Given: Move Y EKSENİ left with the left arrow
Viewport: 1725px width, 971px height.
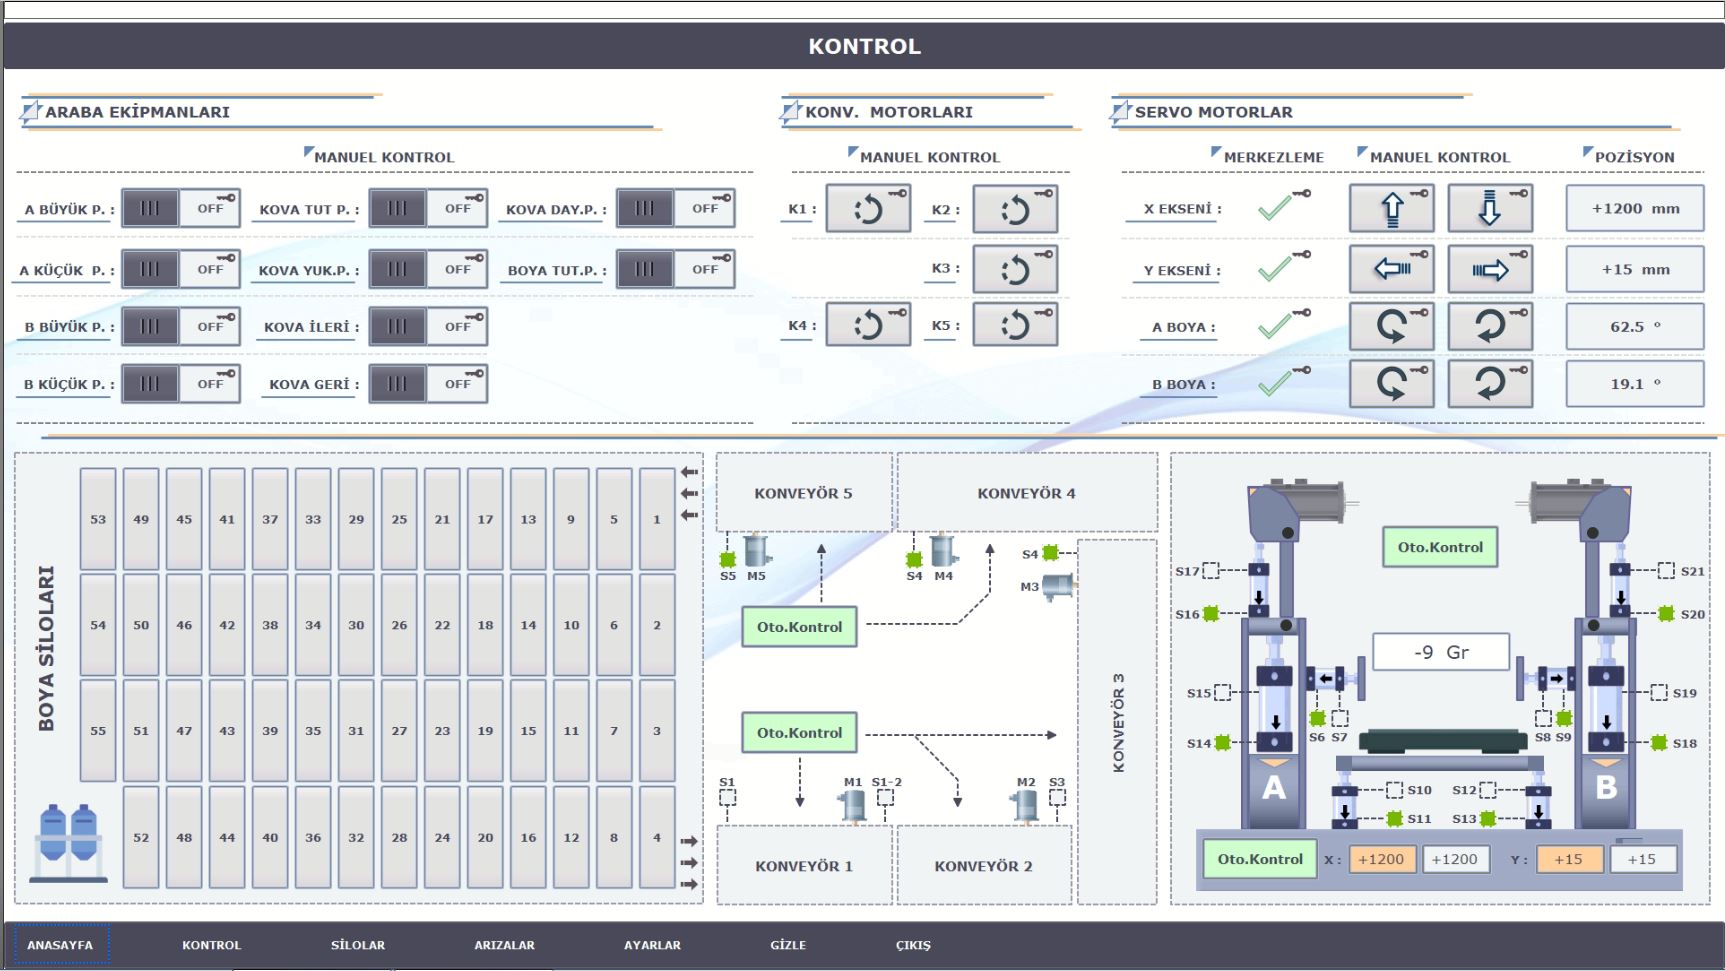Looking at the screenshot, I should point(1392,269).
